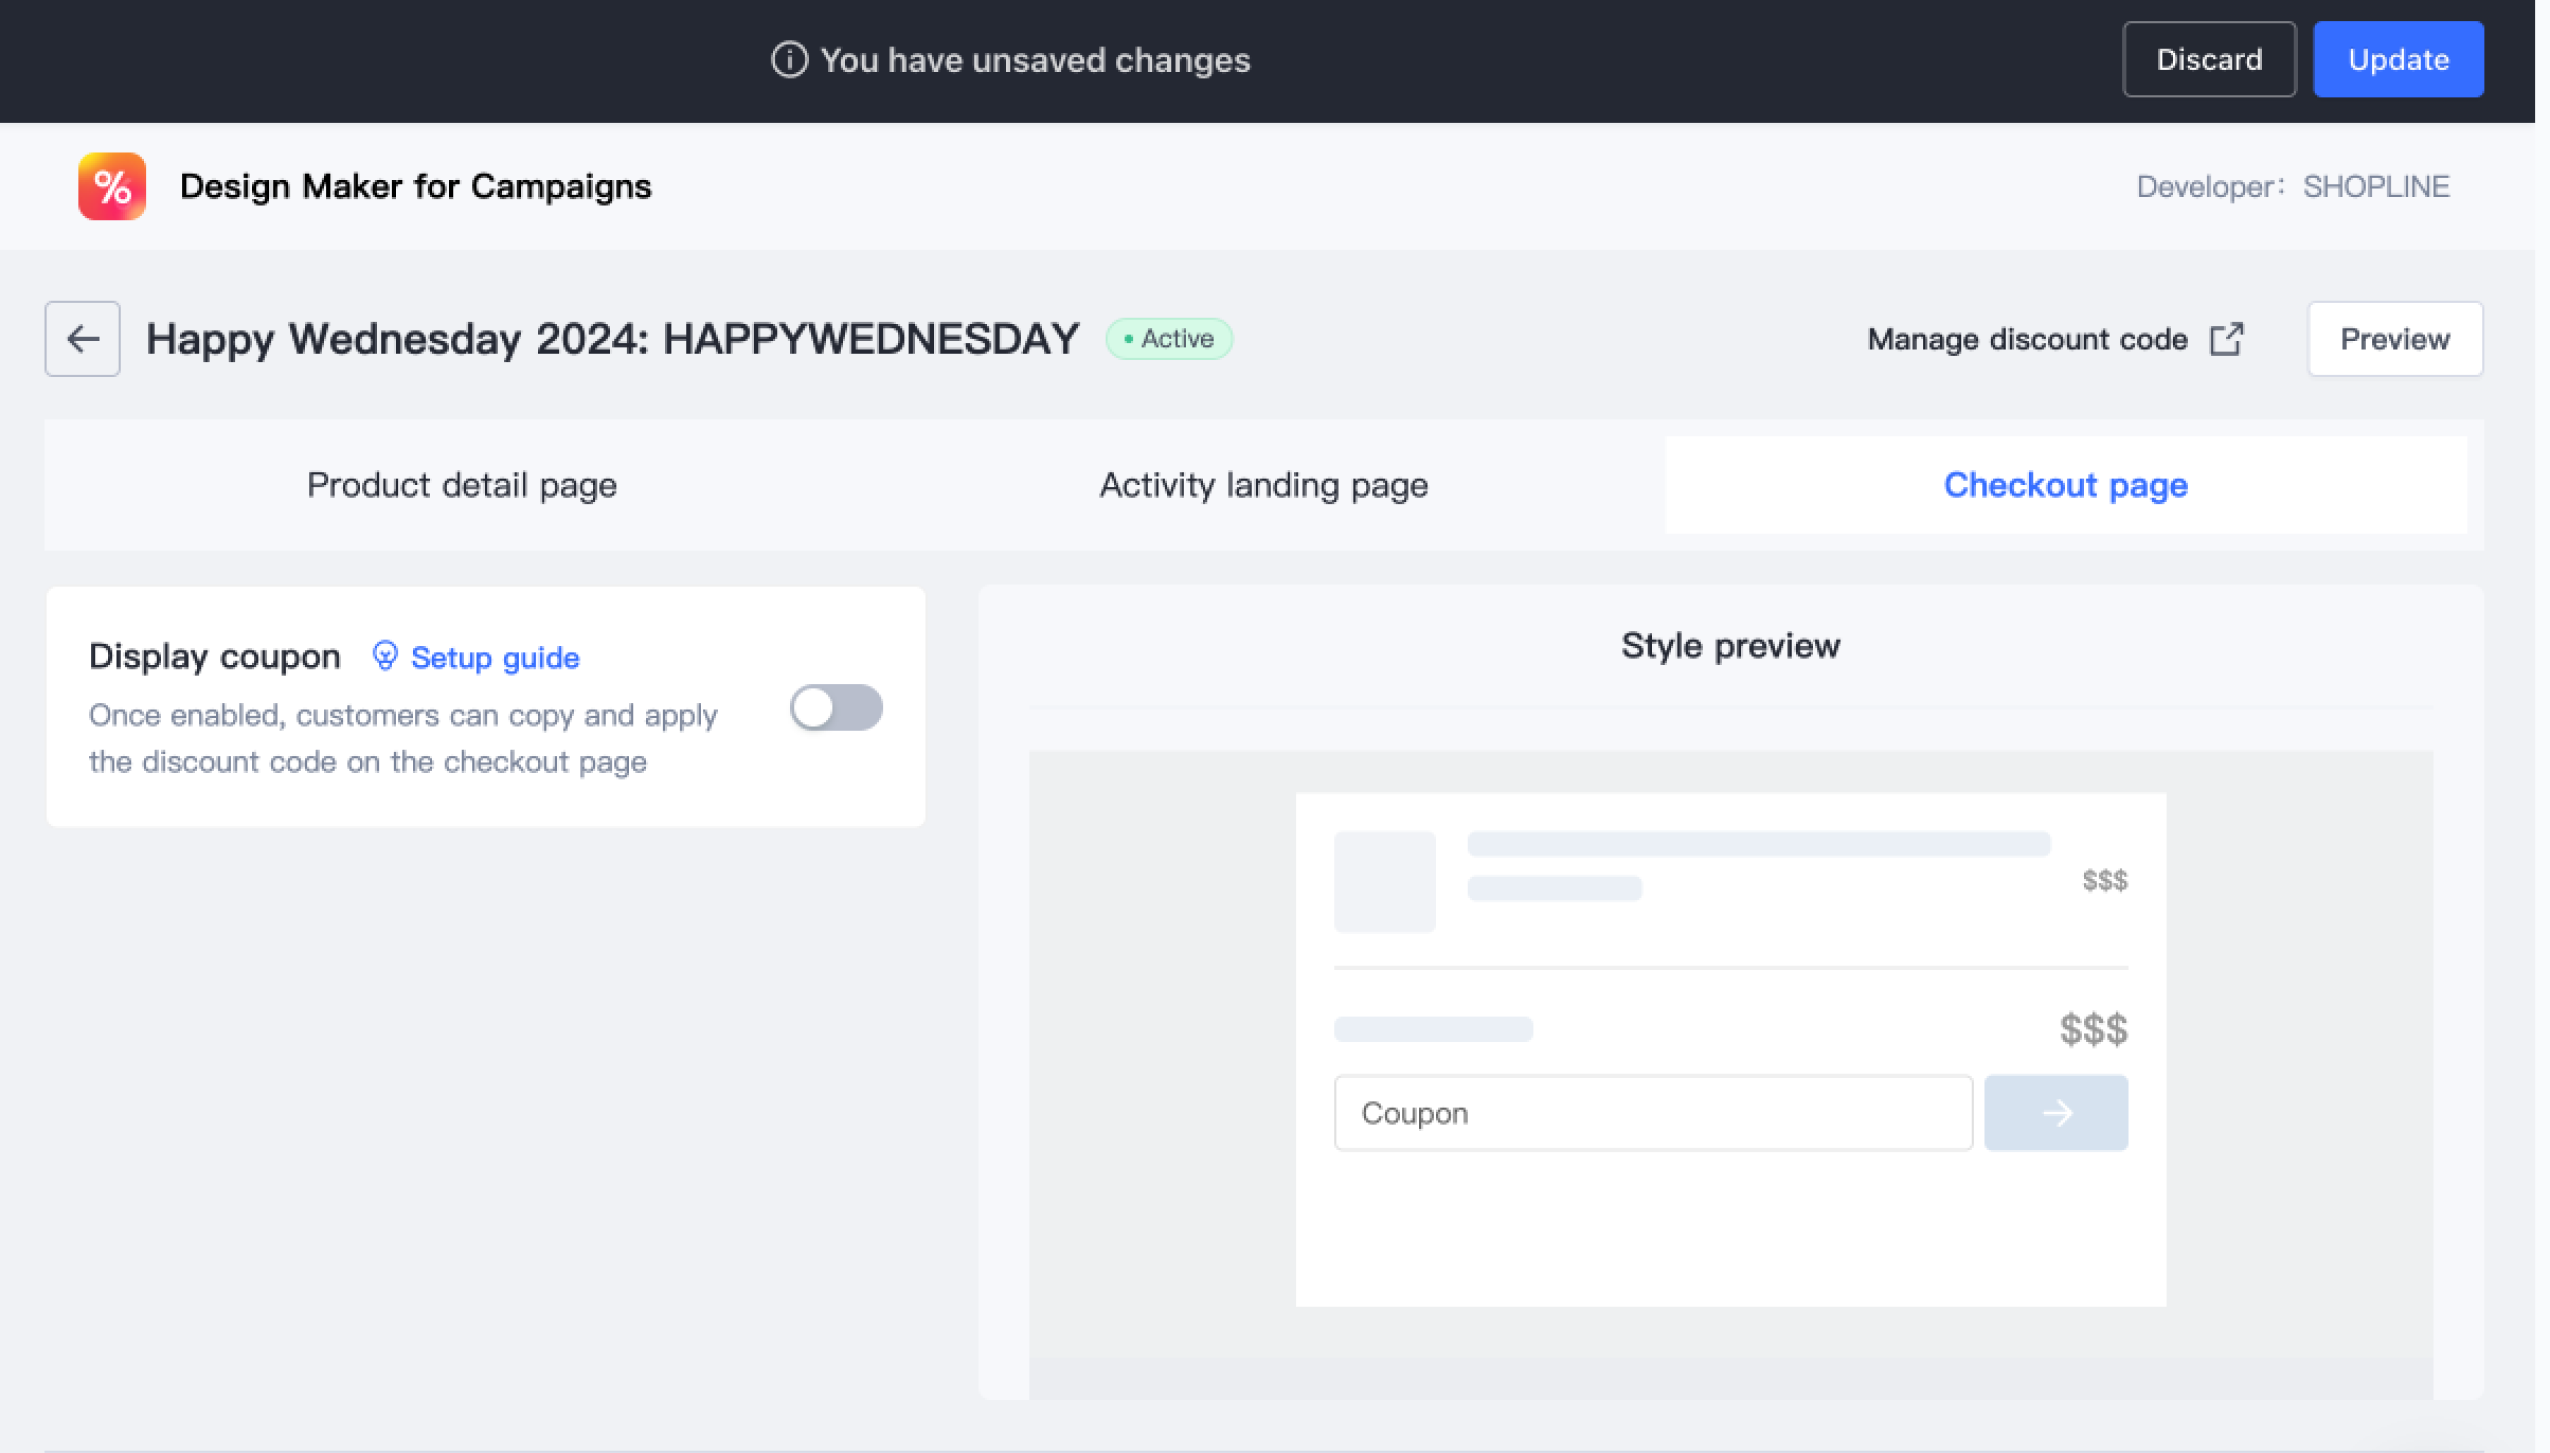2550x1453 pixels.
Task: Open Manage discount code link
Action: click(x=2027, y=339)
